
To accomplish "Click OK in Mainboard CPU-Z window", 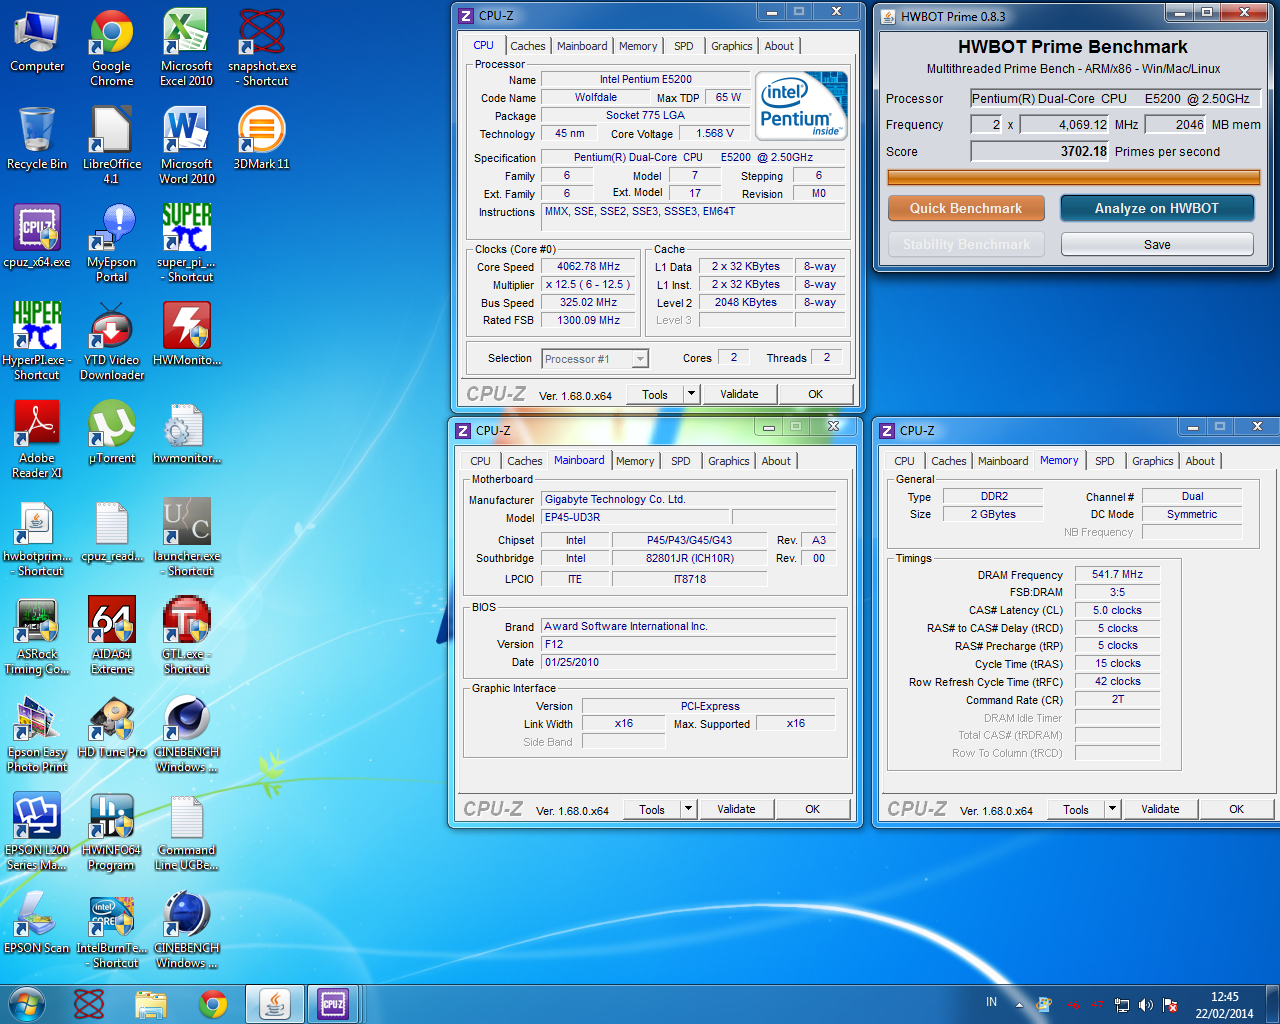I will click(x=812, y=809).
